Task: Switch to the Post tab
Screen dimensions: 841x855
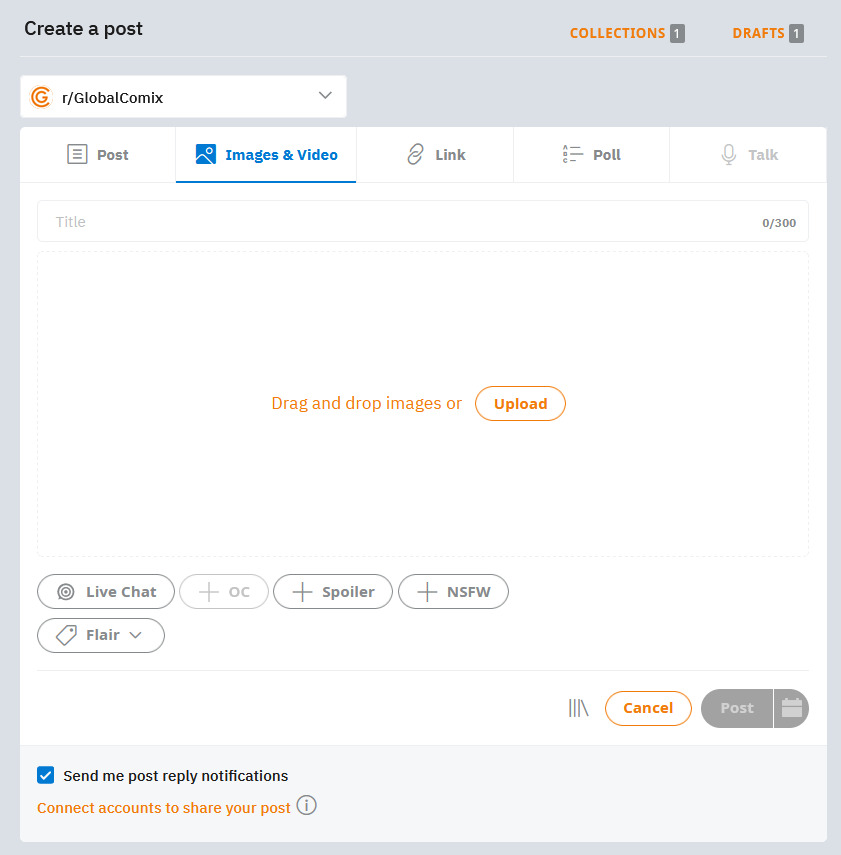Action: pyautogui.click(x=98, y=155)
